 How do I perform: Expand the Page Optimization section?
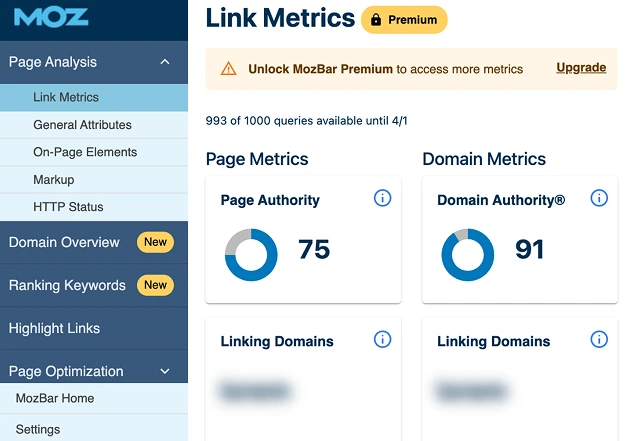click(x=165, y=371)
